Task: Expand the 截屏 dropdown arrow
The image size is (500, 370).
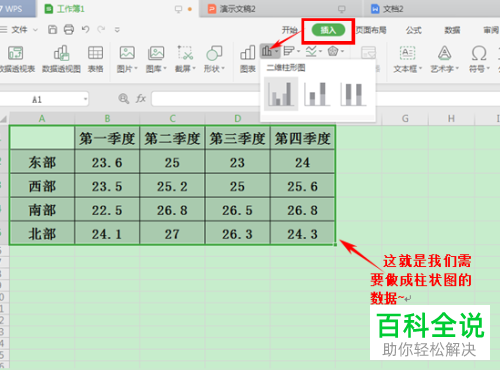Action: coord(194,68)
